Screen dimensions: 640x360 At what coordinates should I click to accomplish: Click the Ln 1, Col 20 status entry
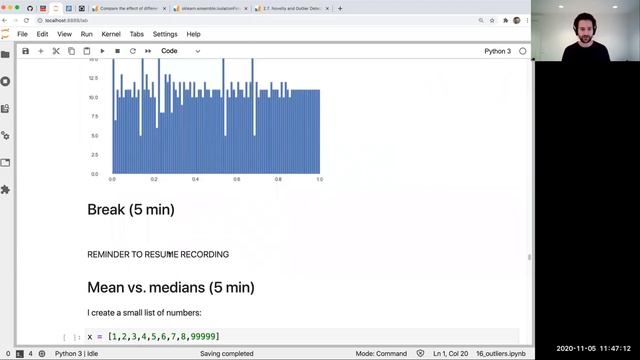coord(450,353)
